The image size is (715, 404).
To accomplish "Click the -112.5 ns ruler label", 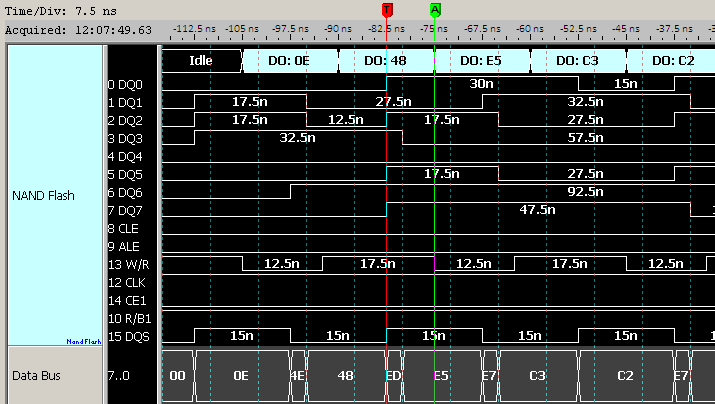I will click(194, 29).
